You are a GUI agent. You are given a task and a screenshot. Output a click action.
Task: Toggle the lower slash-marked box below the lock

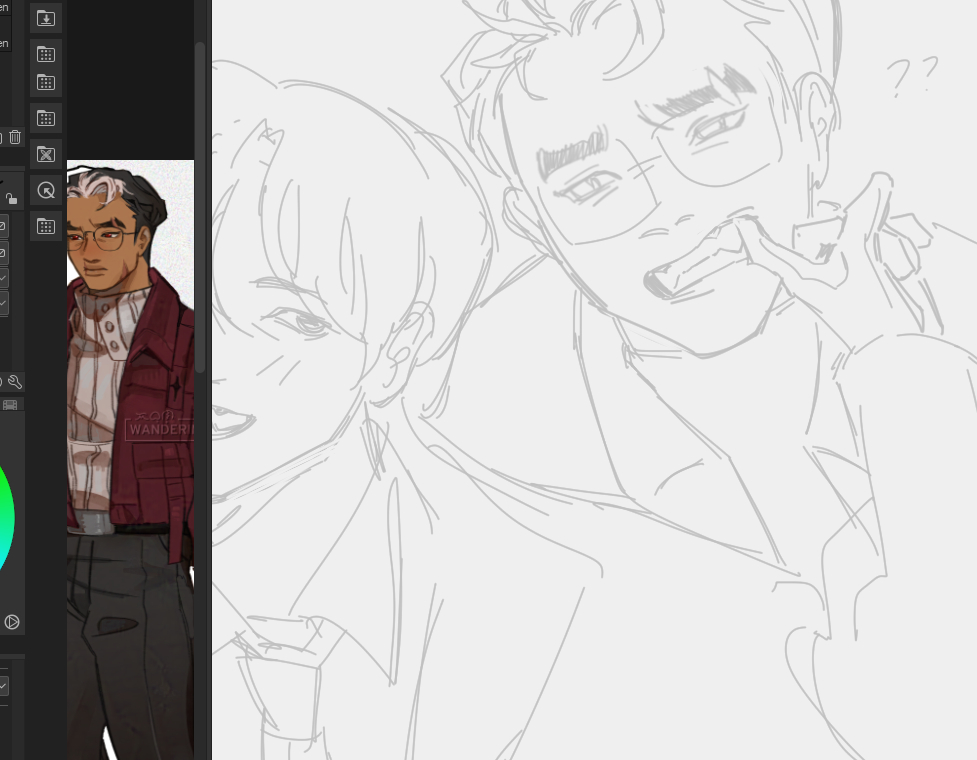click(3, 253)
